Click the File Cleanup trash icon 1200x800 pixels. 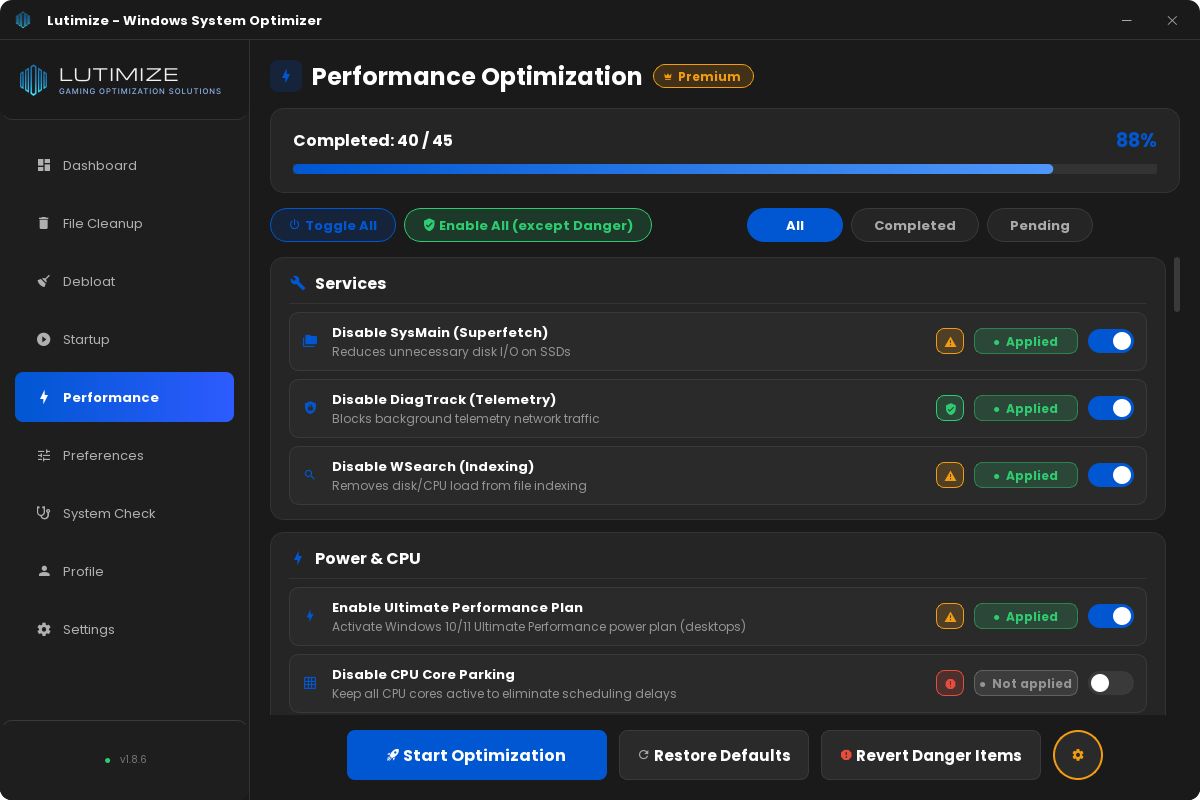click(x=44, y=223)
